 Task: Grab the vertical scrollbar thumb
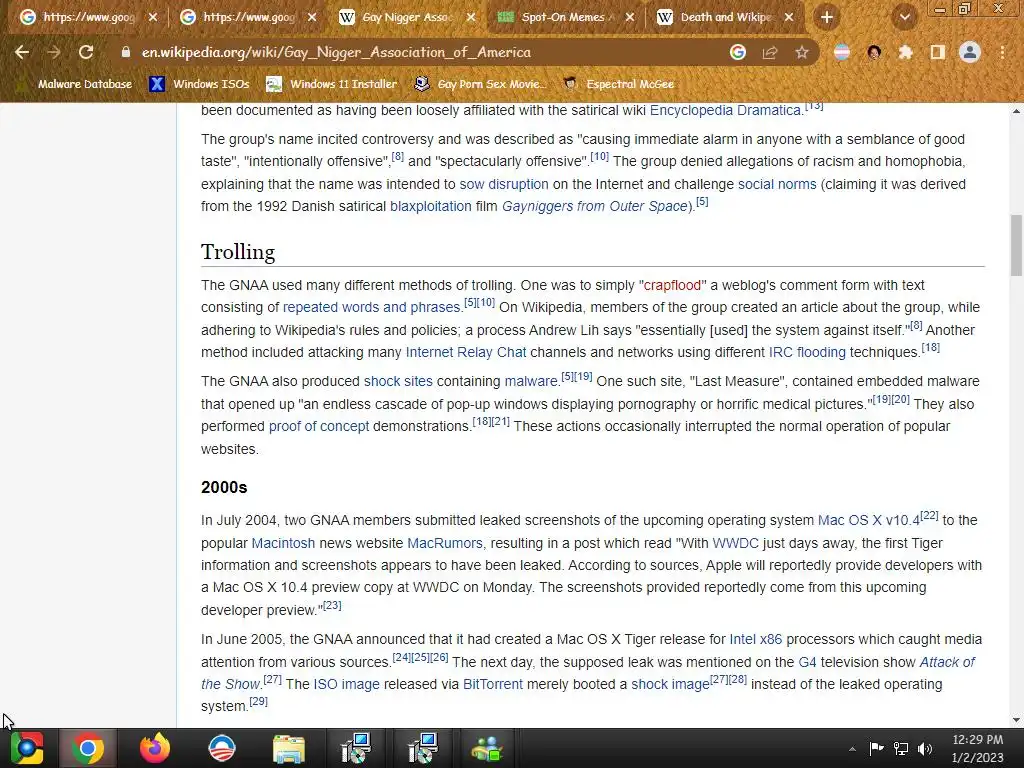tap(1016, 246)
